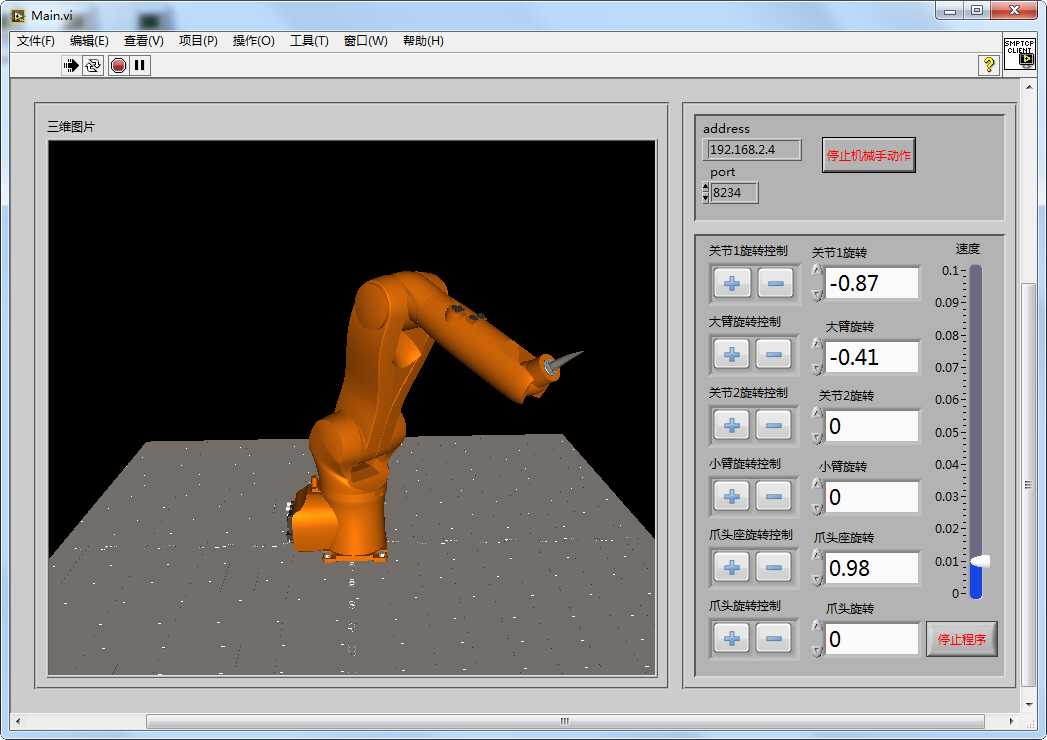This screenshot has height=740, width=1047.
Task: Click the address field showing 192.168.2.4
Action: pyautogui.click(x=752, y=150)
